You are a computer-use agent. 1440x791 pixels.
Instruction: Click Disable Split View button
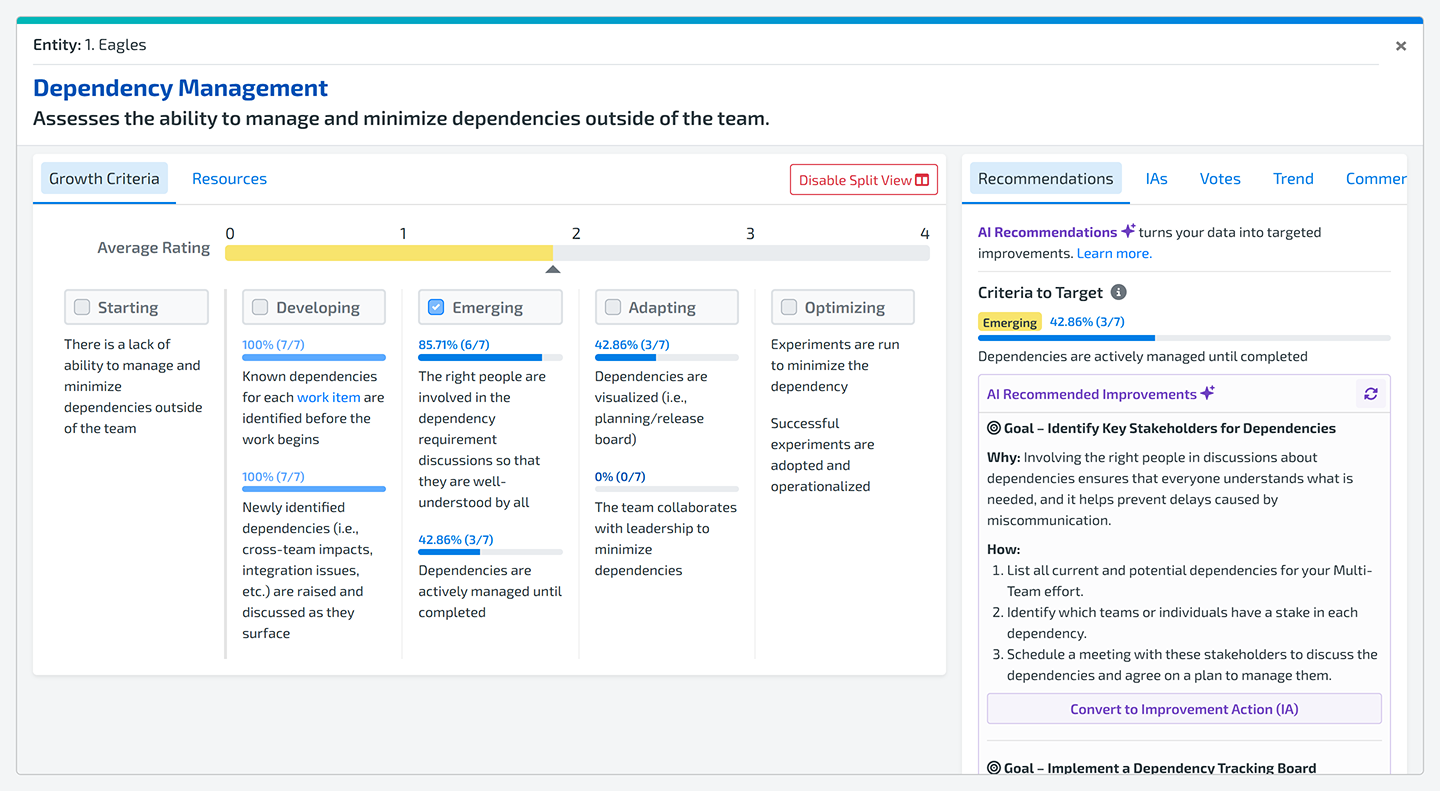864,180
